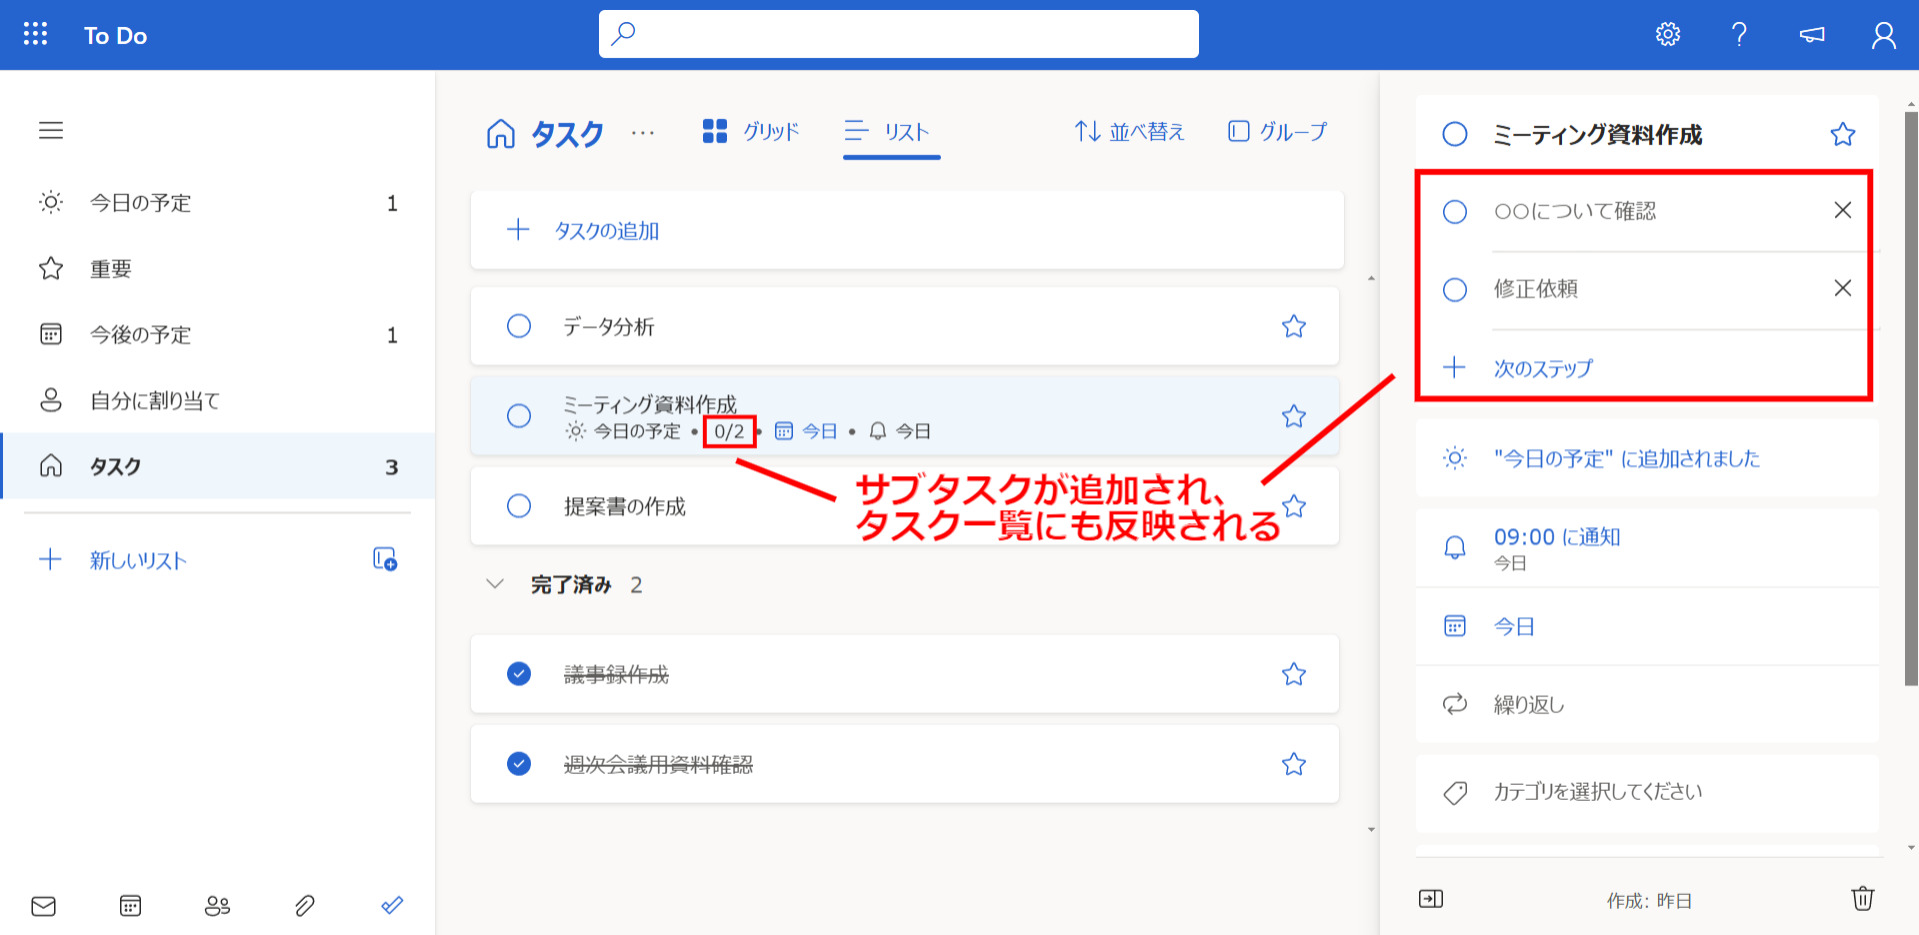Open the feedback megaphone icon
This screenshot has height=935, width=1919.
point(1811,33)
